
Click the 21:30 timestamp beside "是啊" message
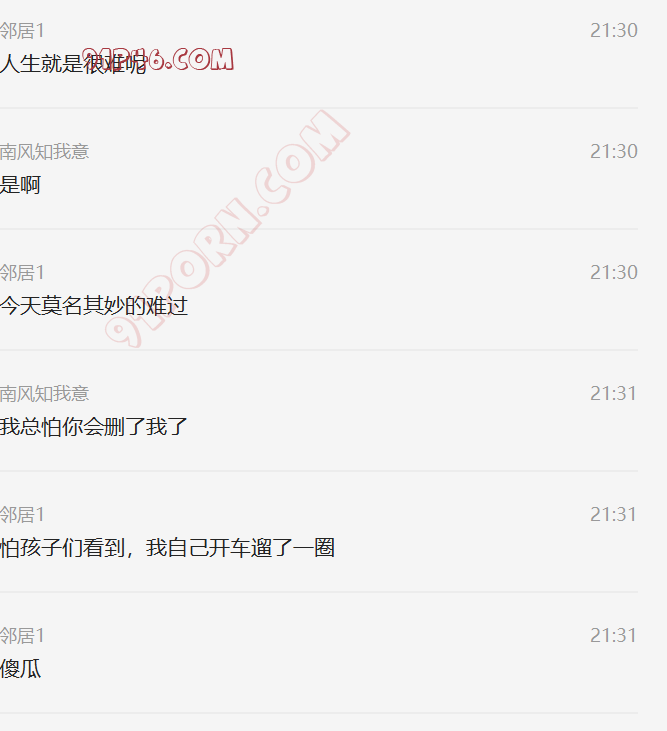613,152
